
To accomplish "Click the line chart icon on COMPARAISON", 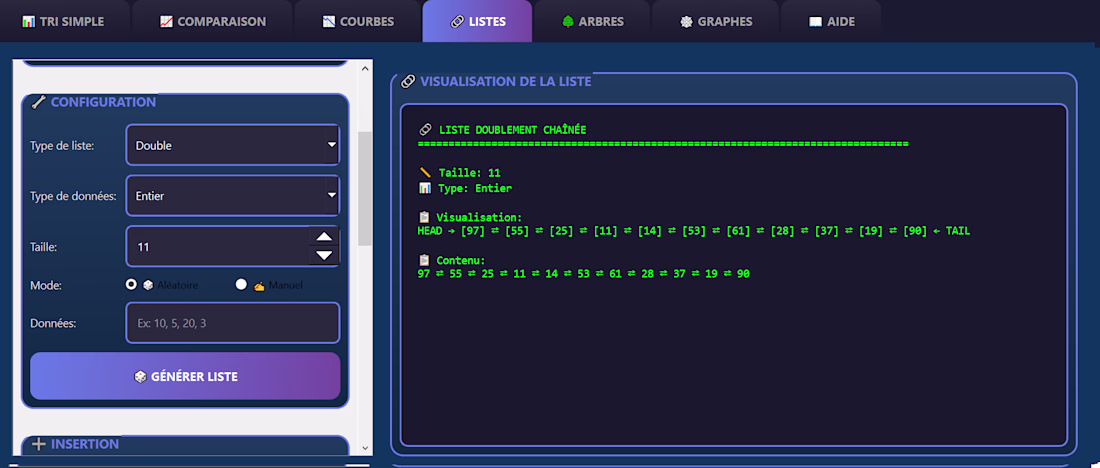I will 166,22.
